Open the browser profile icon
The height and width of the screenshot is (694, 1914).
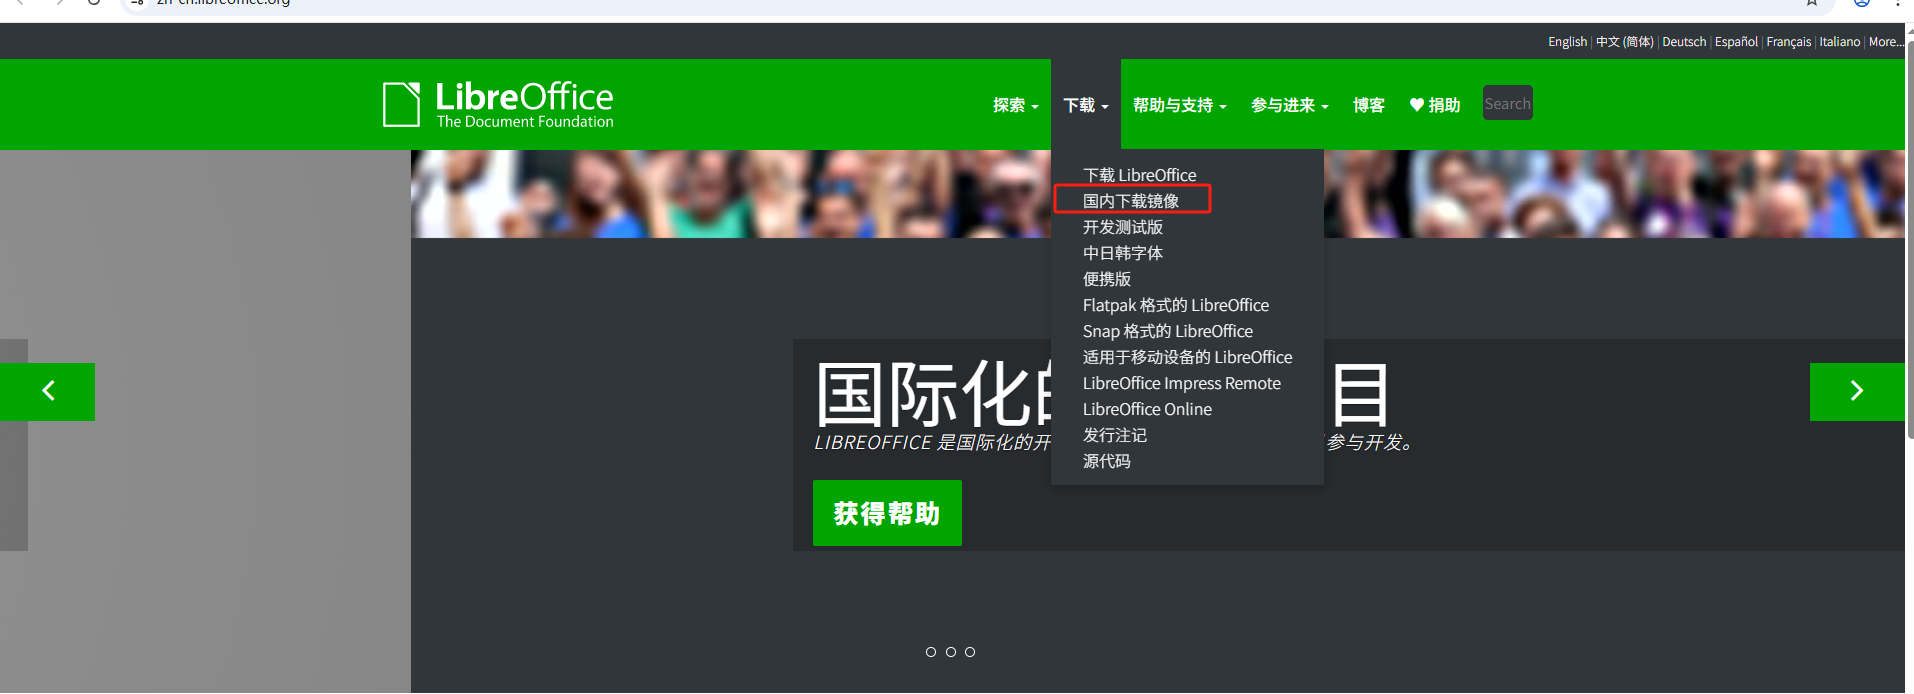pos(1862,2)
